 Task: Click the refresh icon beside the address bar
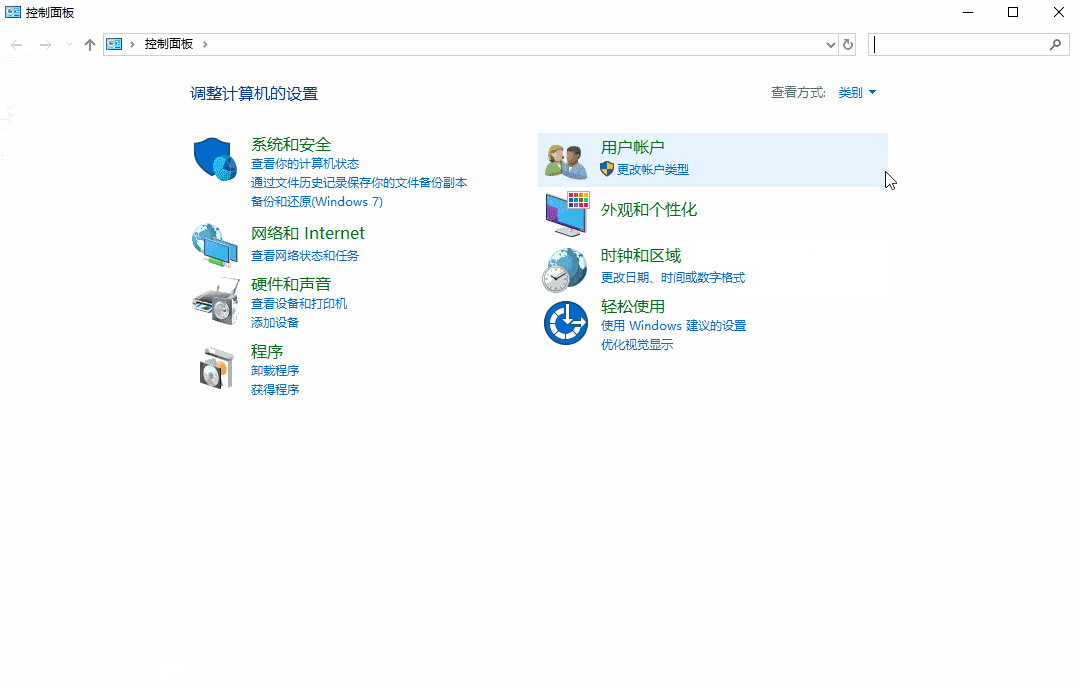[x=848, y=44]
